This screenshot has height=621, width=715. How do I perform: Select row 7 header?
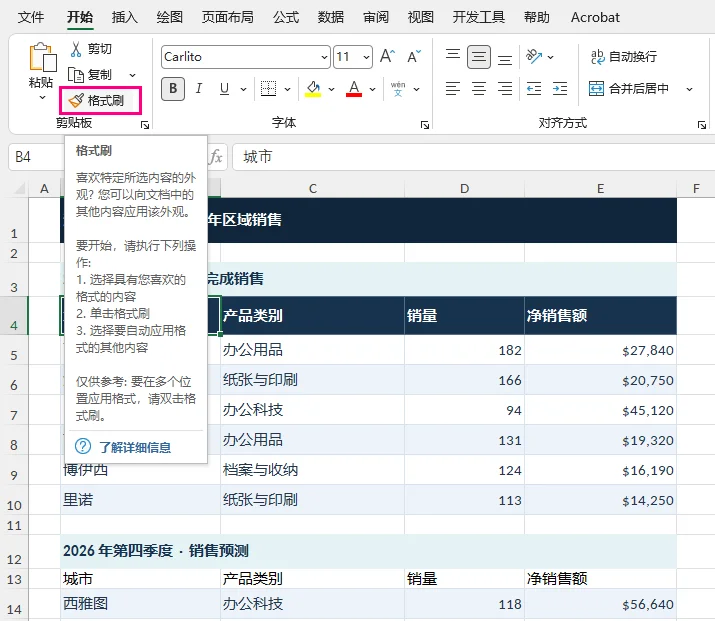point(14,410)
